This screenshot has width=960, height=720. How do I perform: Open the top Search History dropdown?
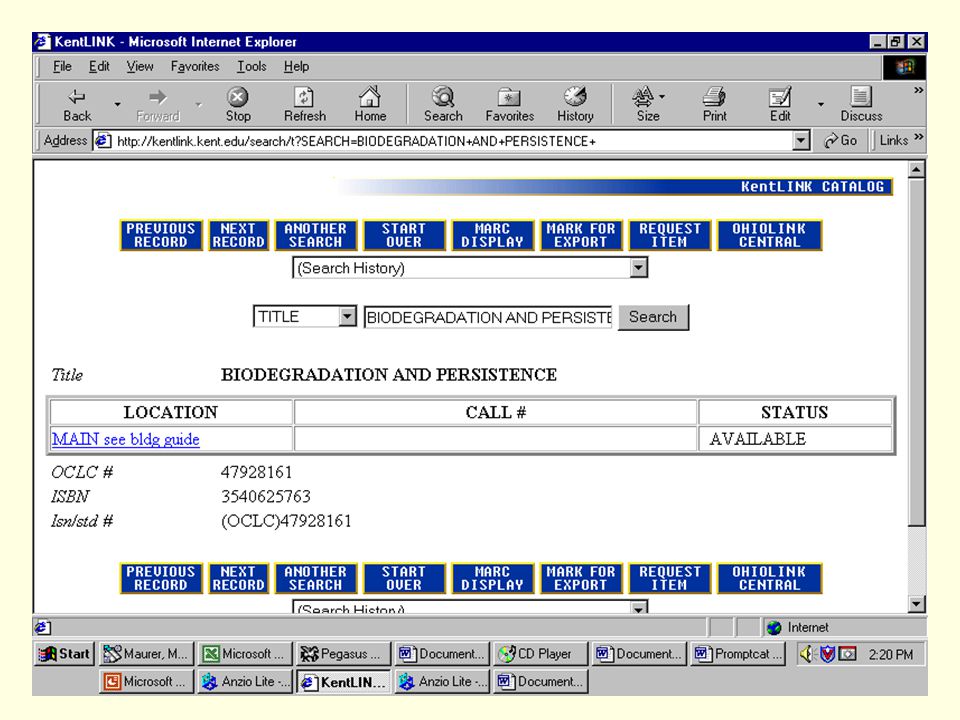470,268
